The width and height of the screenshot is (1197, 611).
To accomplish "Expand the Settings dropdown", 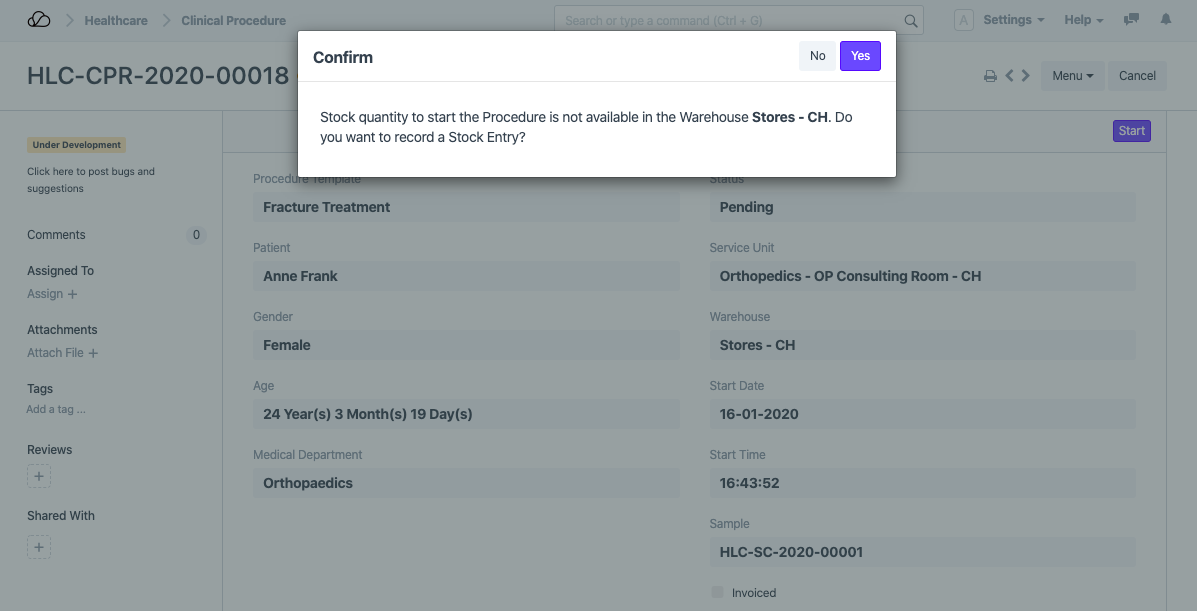I will coord(1013,20).
